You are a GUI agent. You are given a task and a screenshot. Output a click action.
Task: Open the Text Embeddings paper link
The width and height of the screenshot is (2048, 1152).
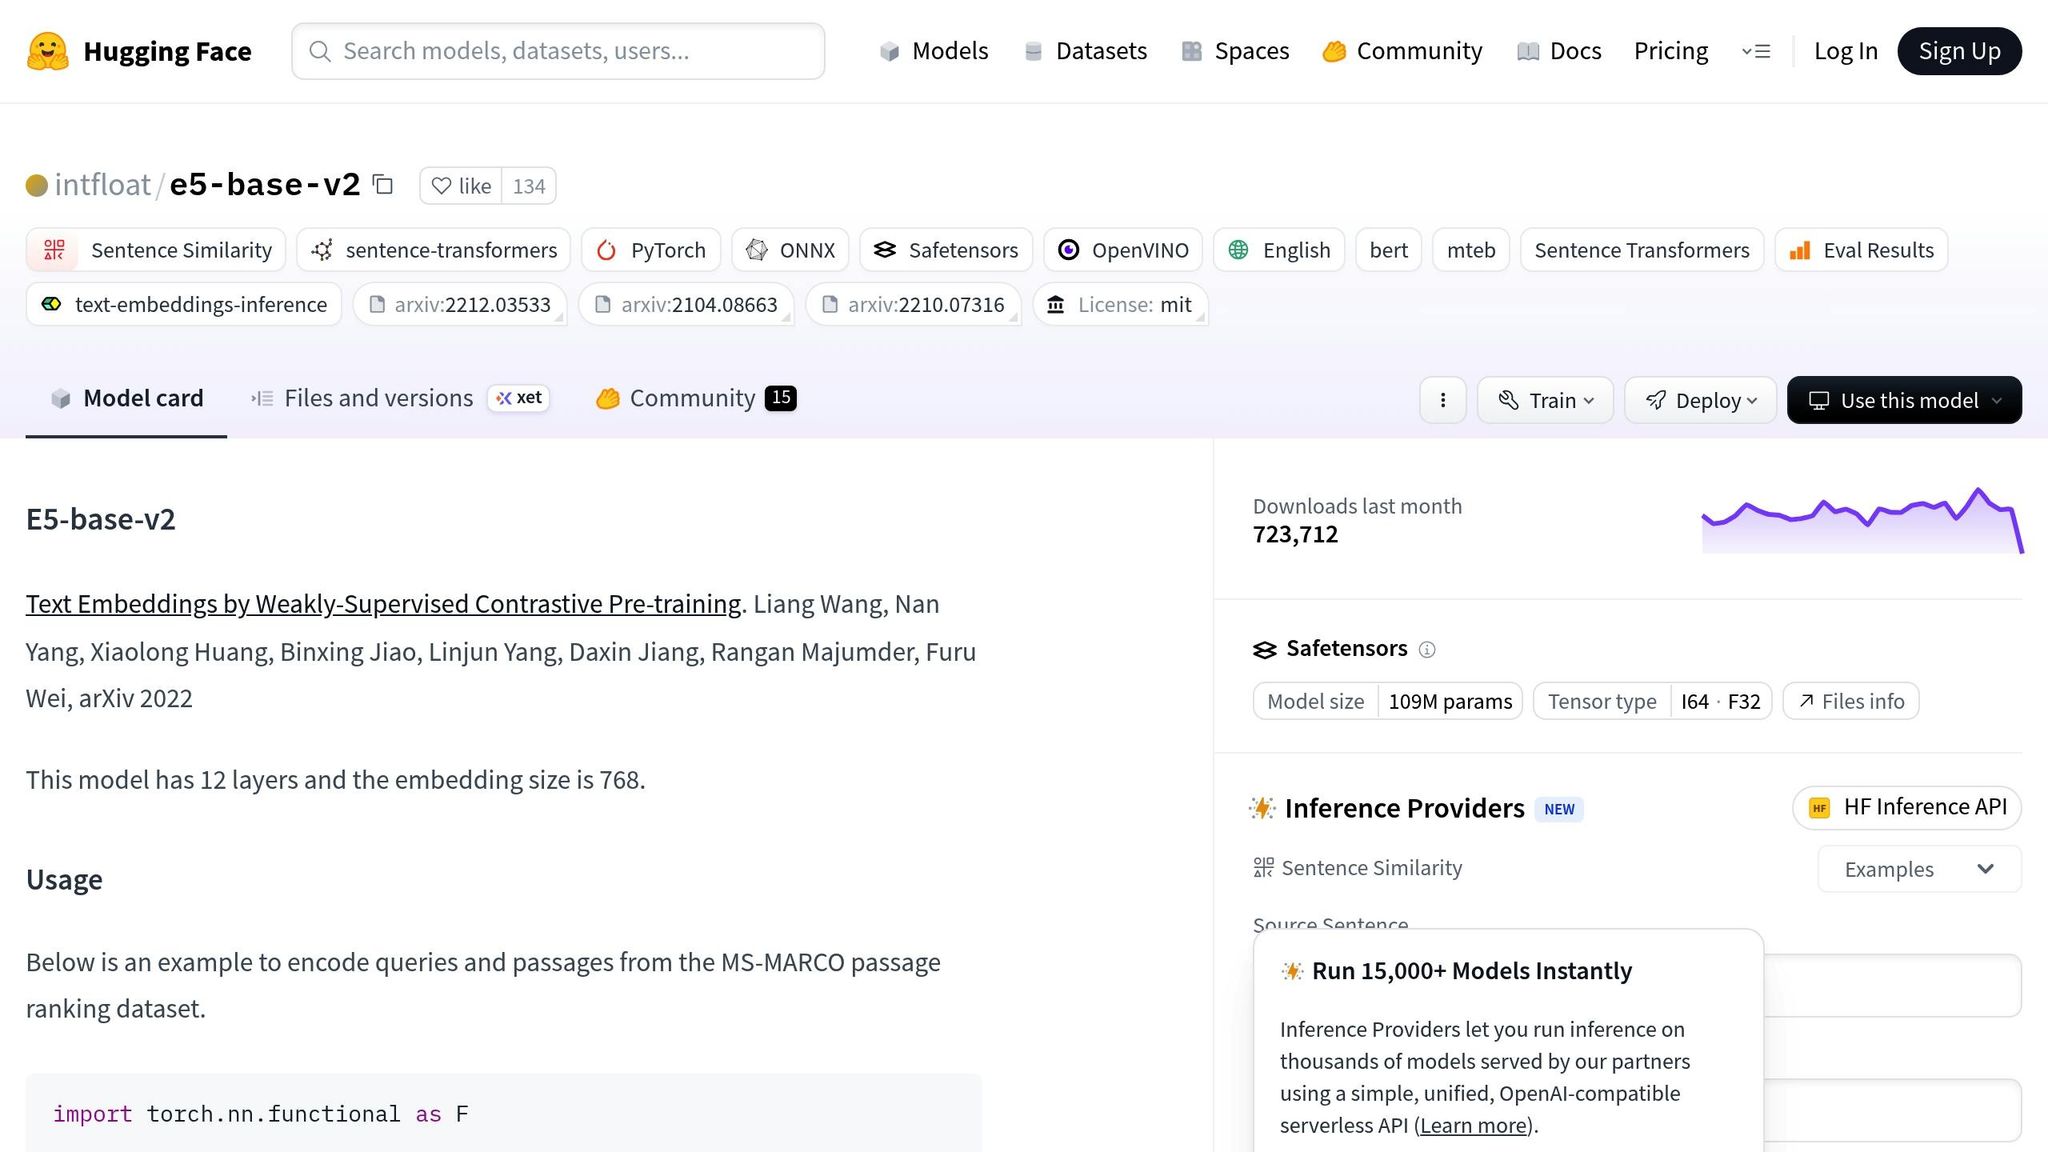383,604
